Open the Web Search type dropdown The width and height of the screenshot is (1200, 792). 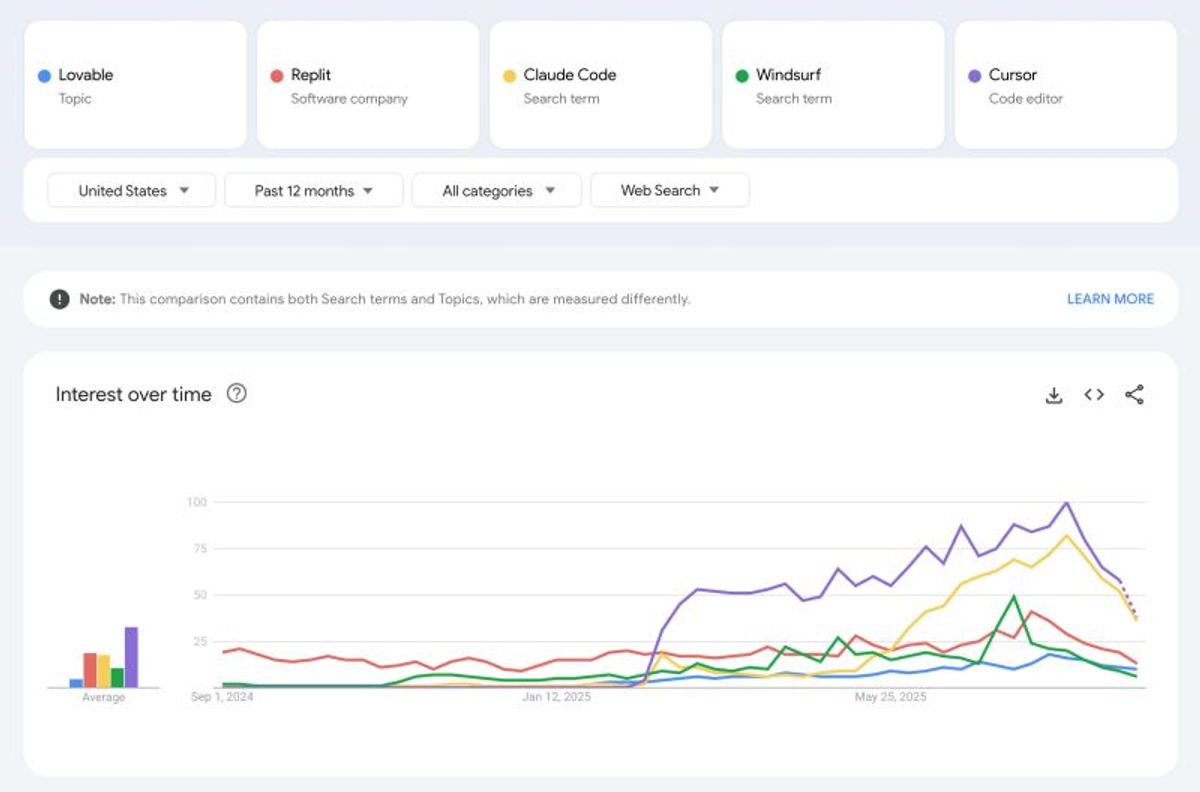(x=670, y=190)
